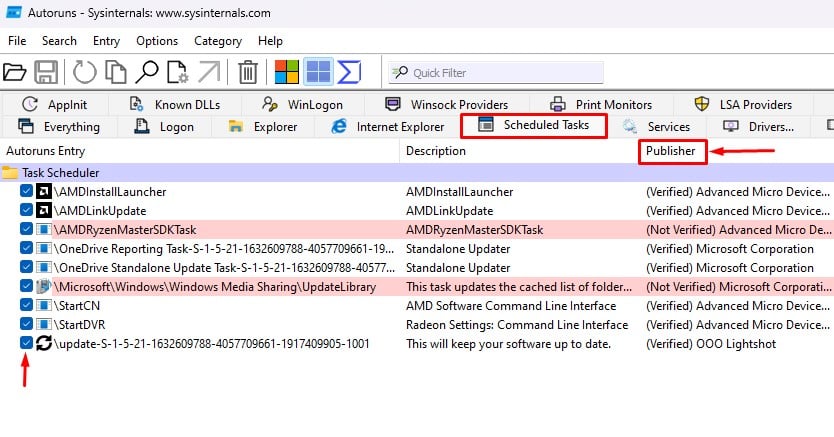This screenshot has width=834, height=437.
Task: Click the Copy toolbar icon
Action: [115, 72]
